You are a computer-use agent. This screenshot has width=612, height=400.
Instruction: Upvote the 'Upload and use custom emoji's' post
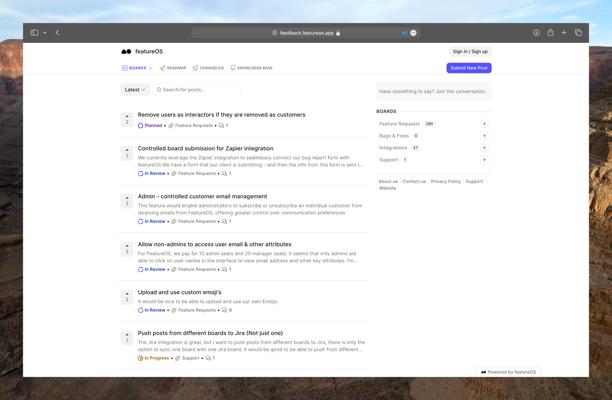click(127, 296)
